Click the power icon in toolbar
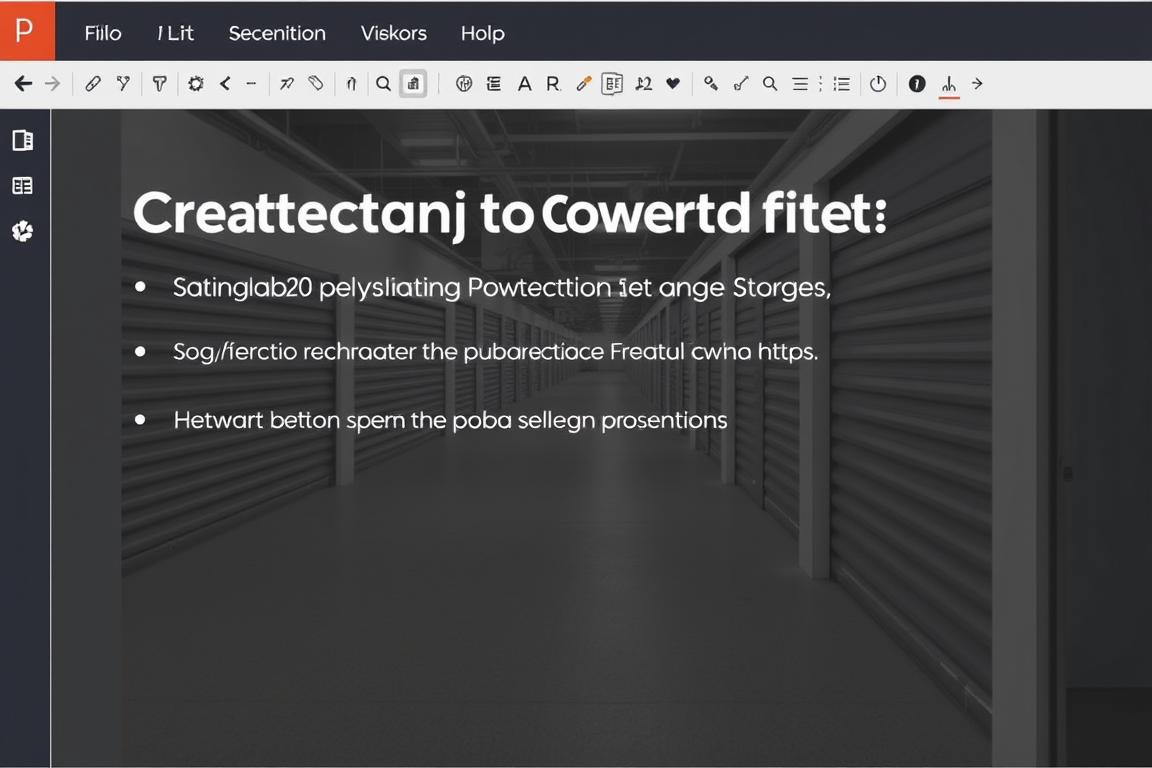Image resolution: width=1152 pixels, height=768 pixels. click(878, 84)
